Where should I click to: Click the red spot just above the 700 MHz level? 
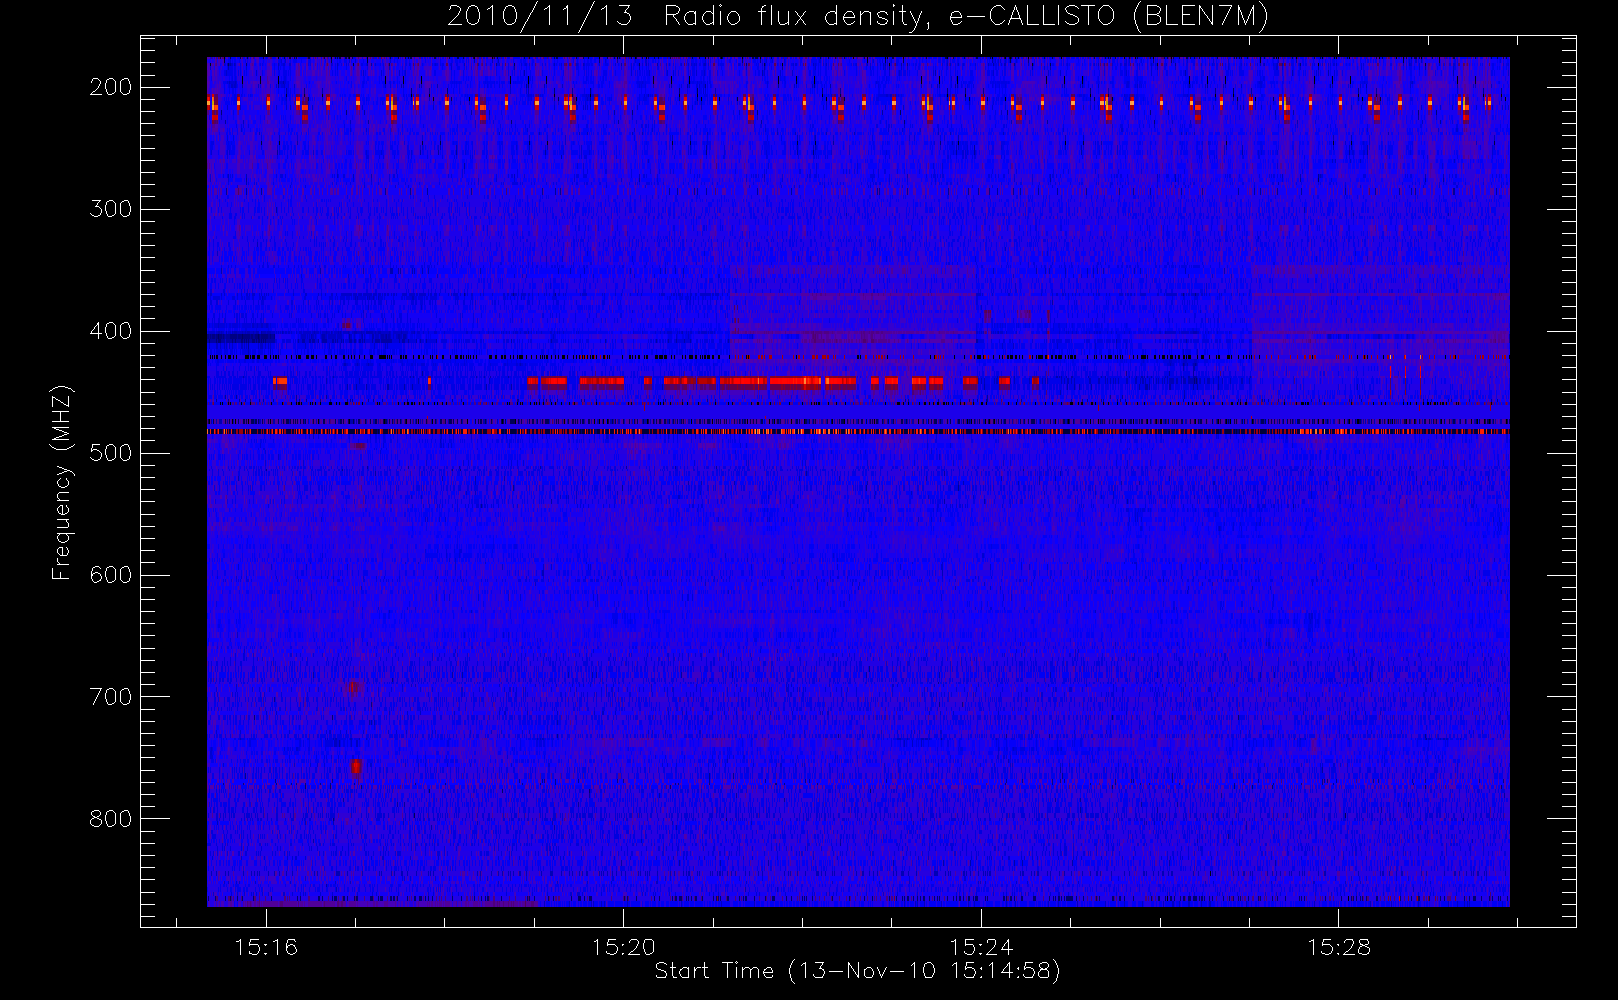pyautogui.click(x=353, y=687)
